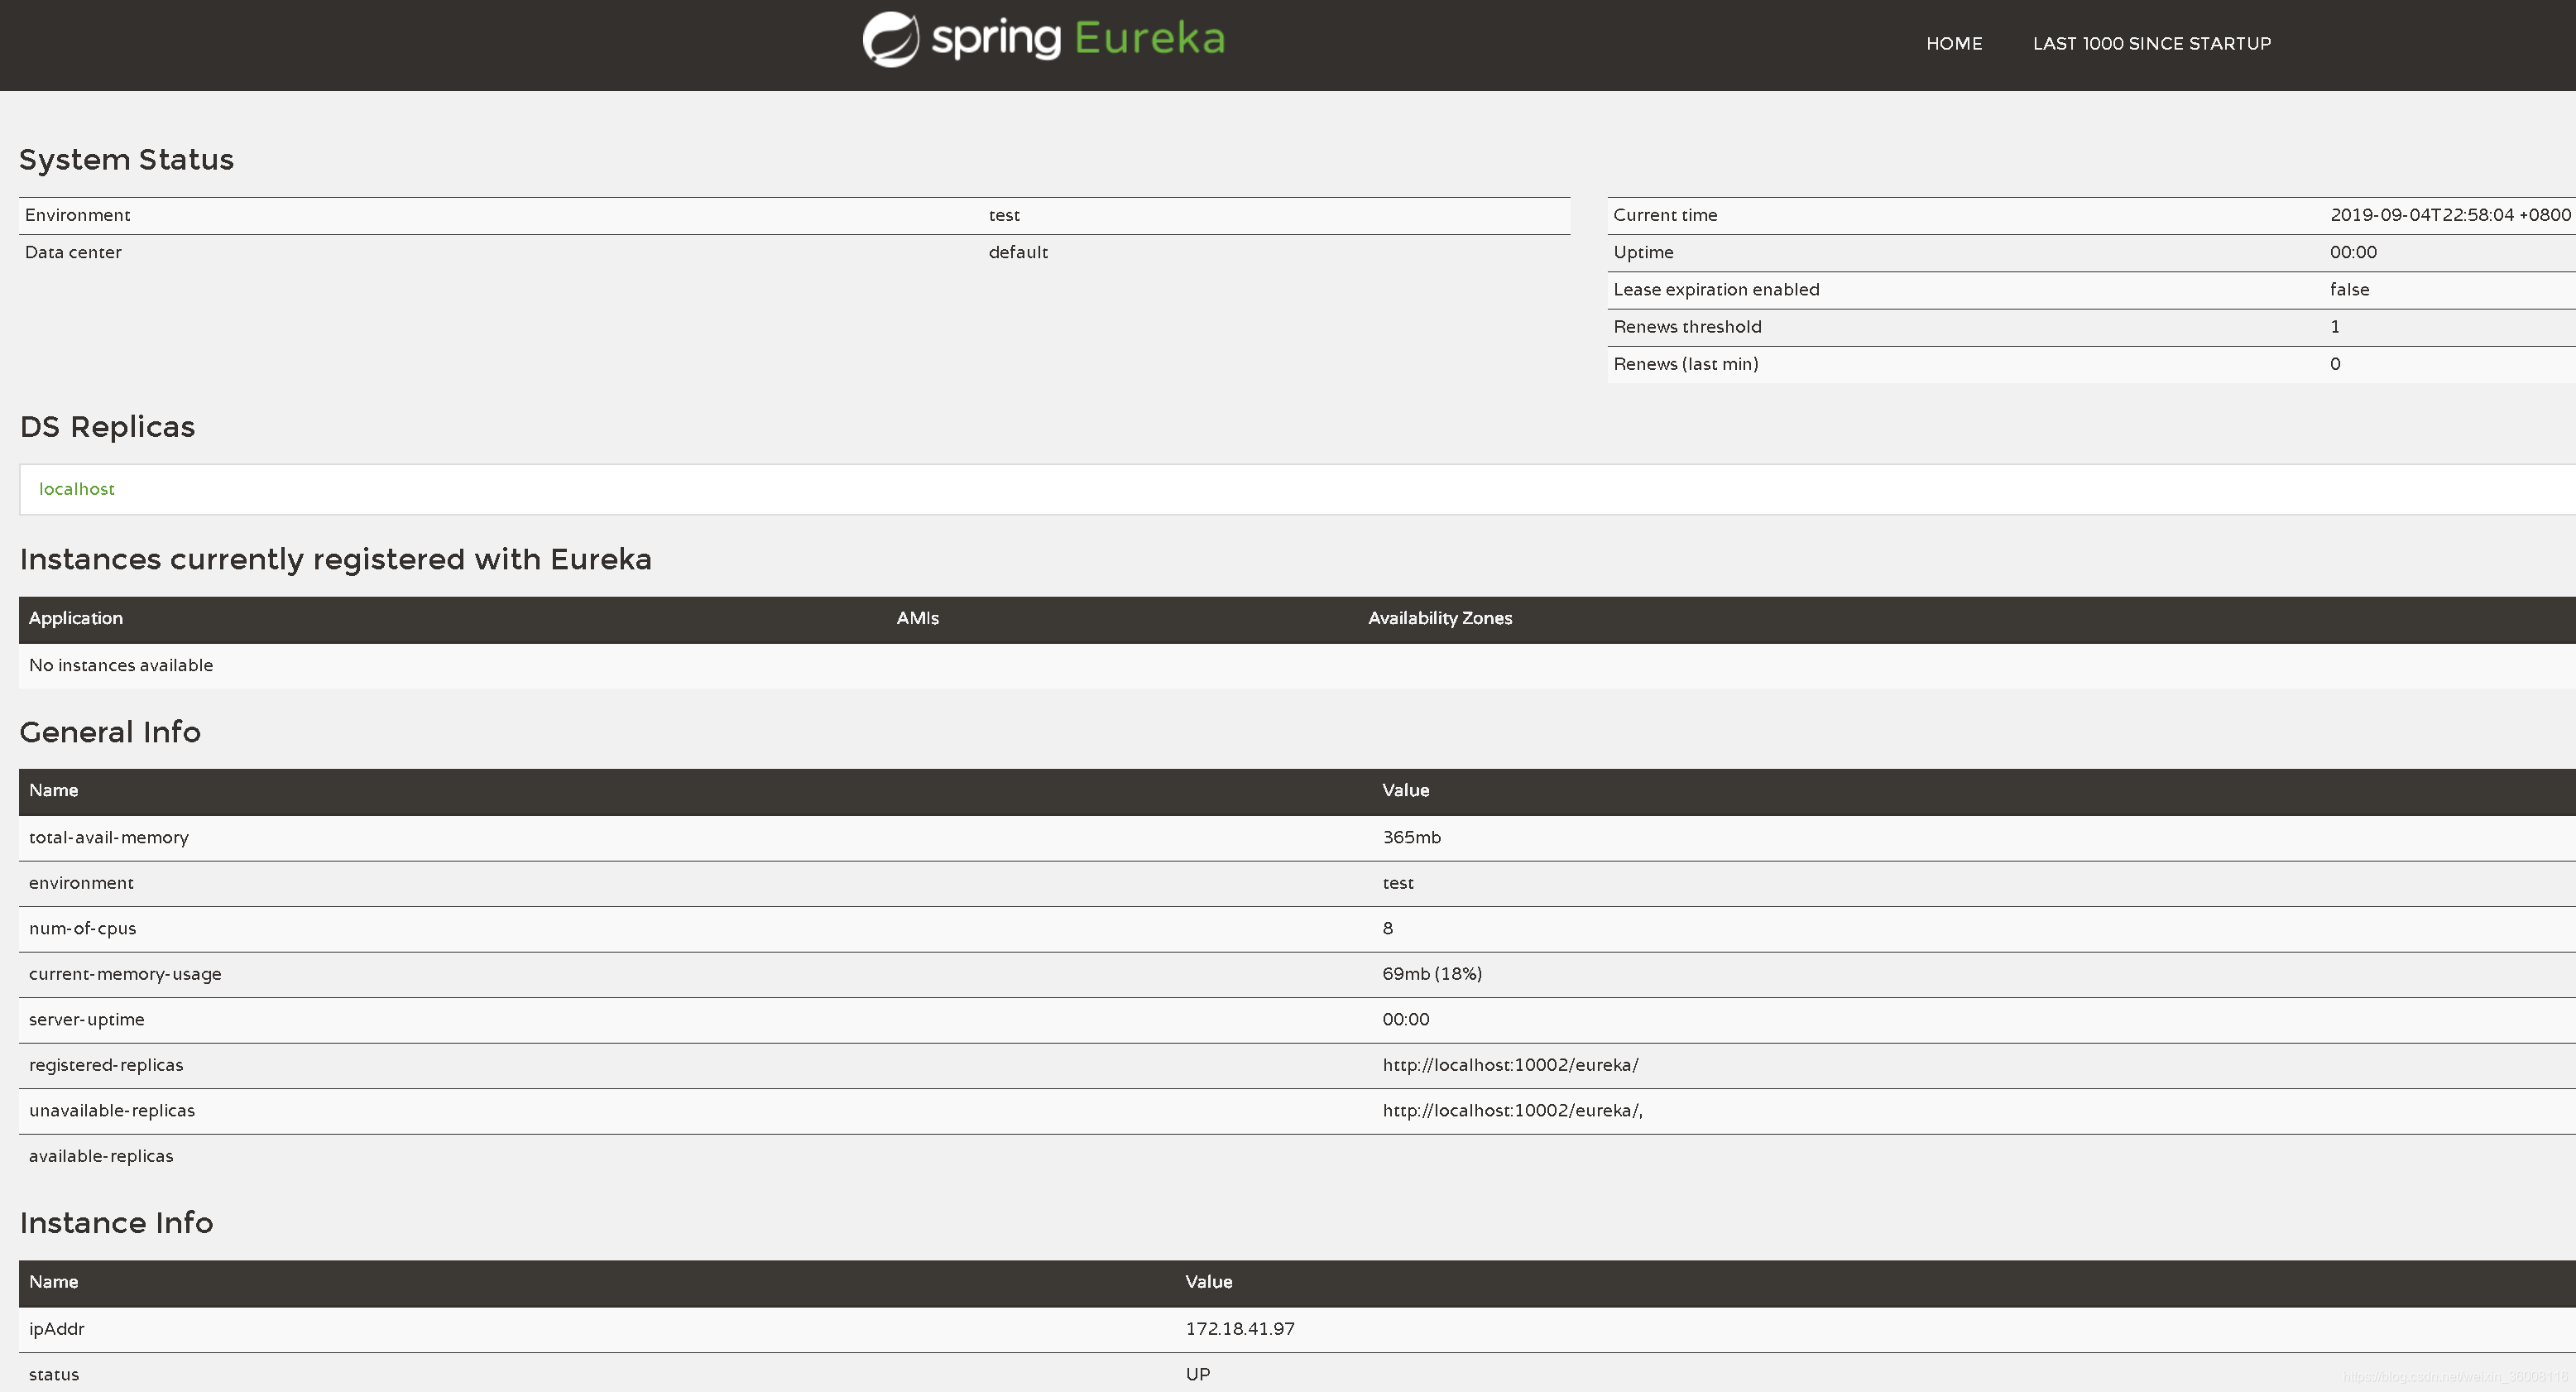Image resolution: width=2576 pixels, height=1392 pixels.
Task: Click the server-uptime row name
Action: [x=86, y=1020]
